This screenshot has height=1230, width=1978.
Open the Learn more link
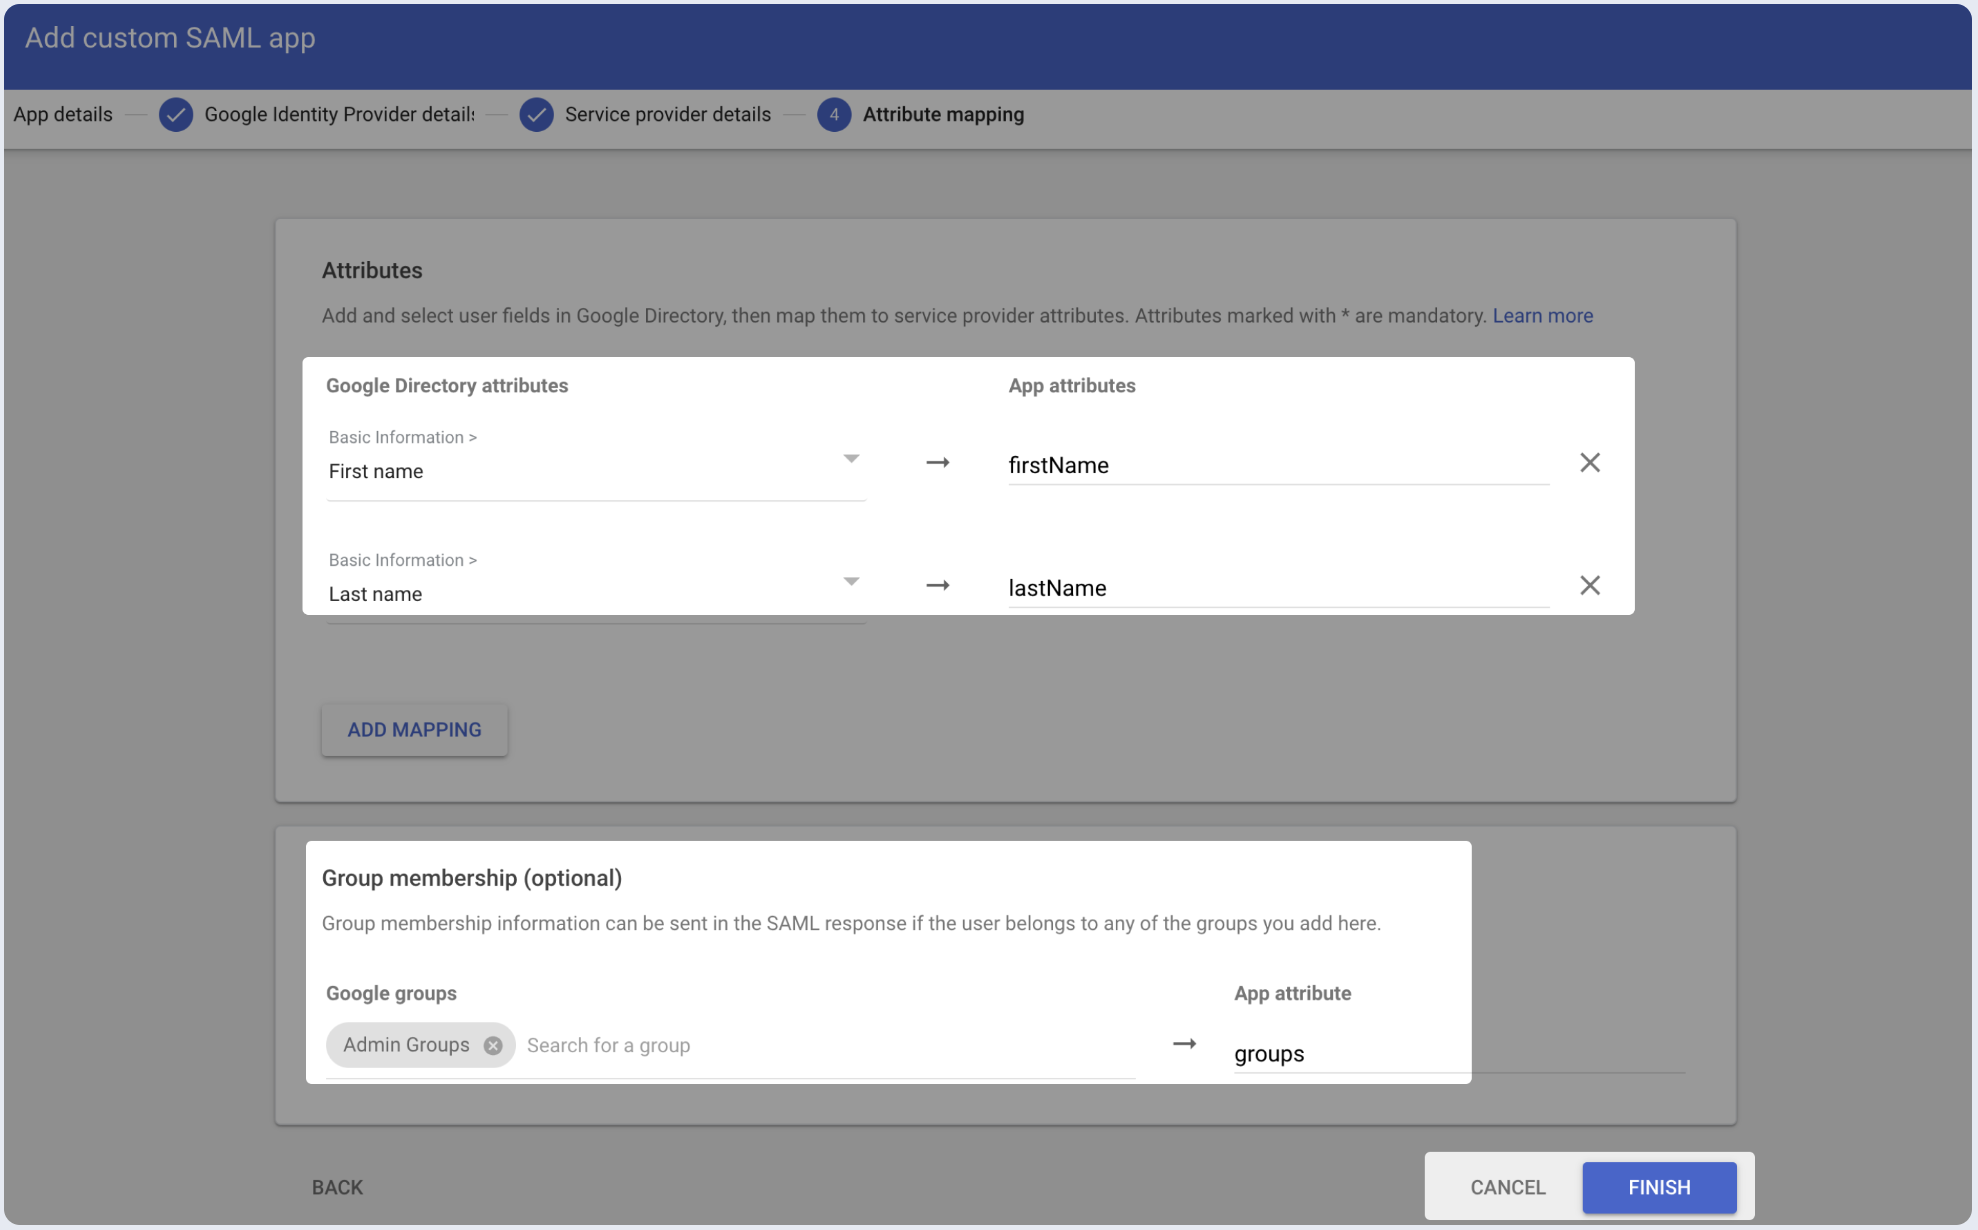click(1542, 316)
